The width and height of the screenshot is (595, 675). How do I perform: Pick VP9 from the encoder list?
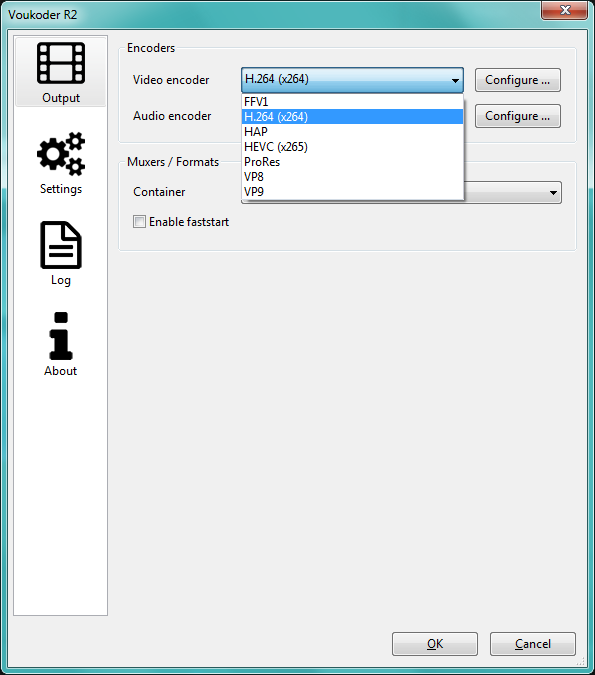pyautogui.click(x=352, y=192)
